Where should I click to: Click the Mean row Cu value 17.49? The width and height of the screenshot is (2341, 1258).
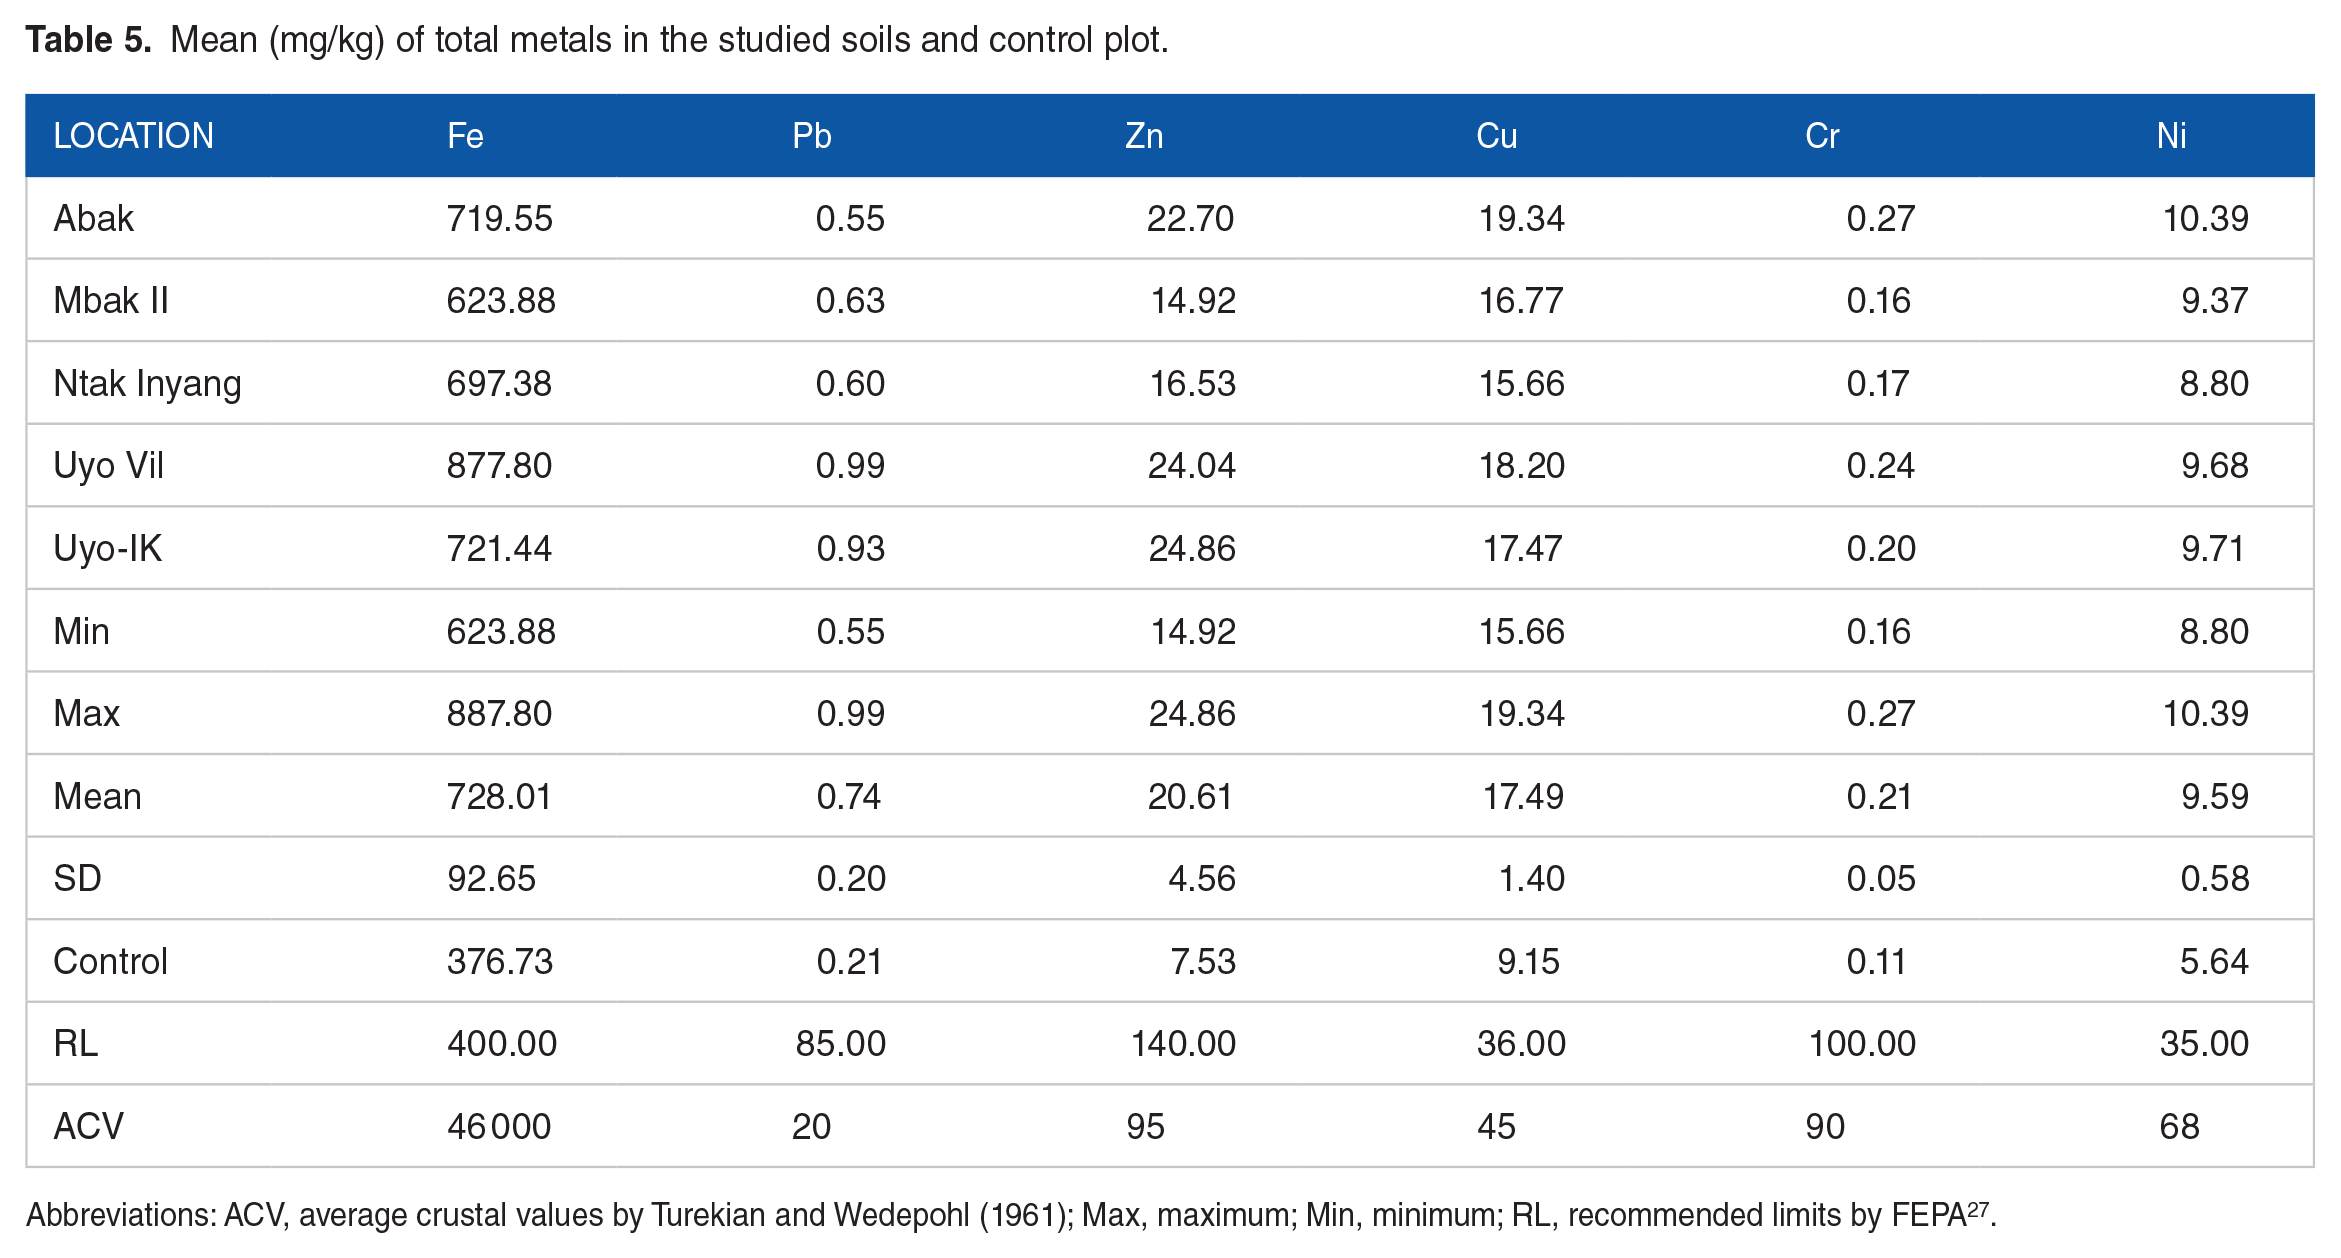click(x=1522, y=797)
